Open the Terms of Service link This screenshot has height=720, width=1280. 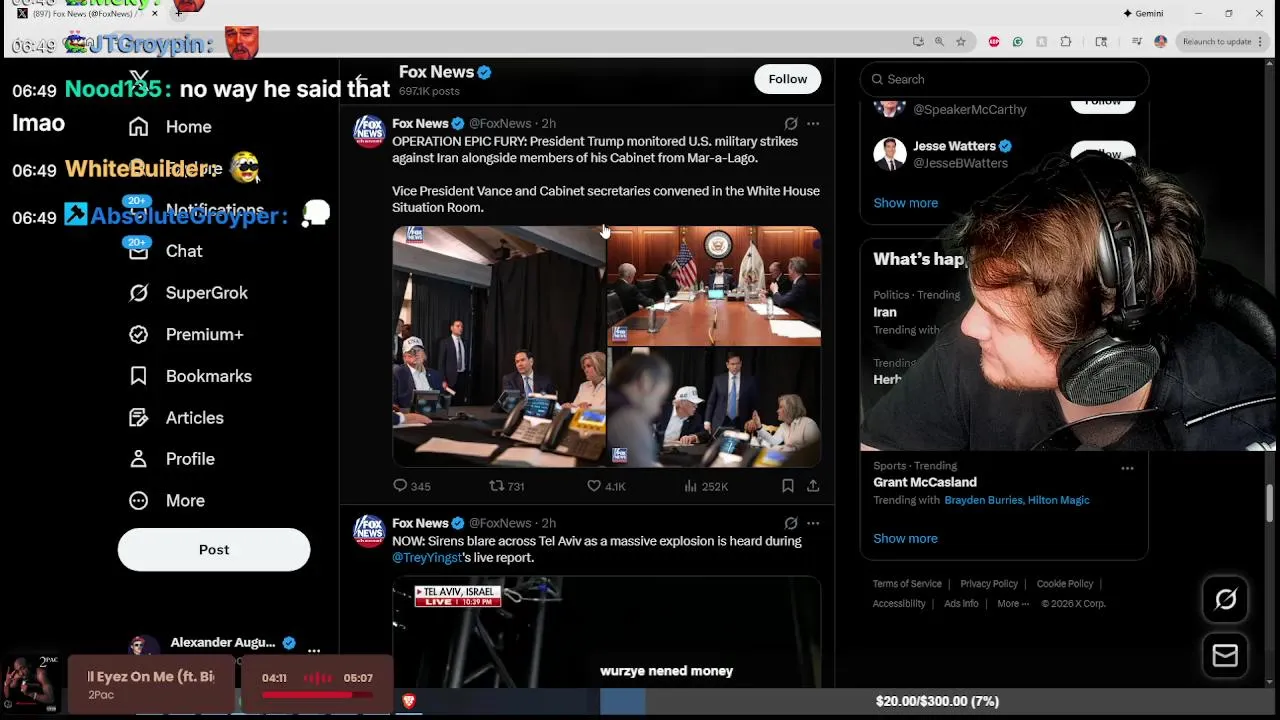coord(907,584)
